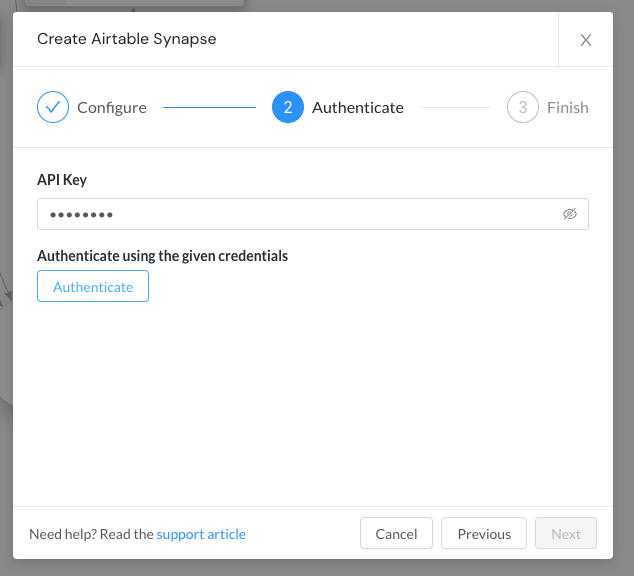This screenshot has width=634, height=576.
Task: Click the blue-outlined Authenticate button
Action: pos(93,286)
